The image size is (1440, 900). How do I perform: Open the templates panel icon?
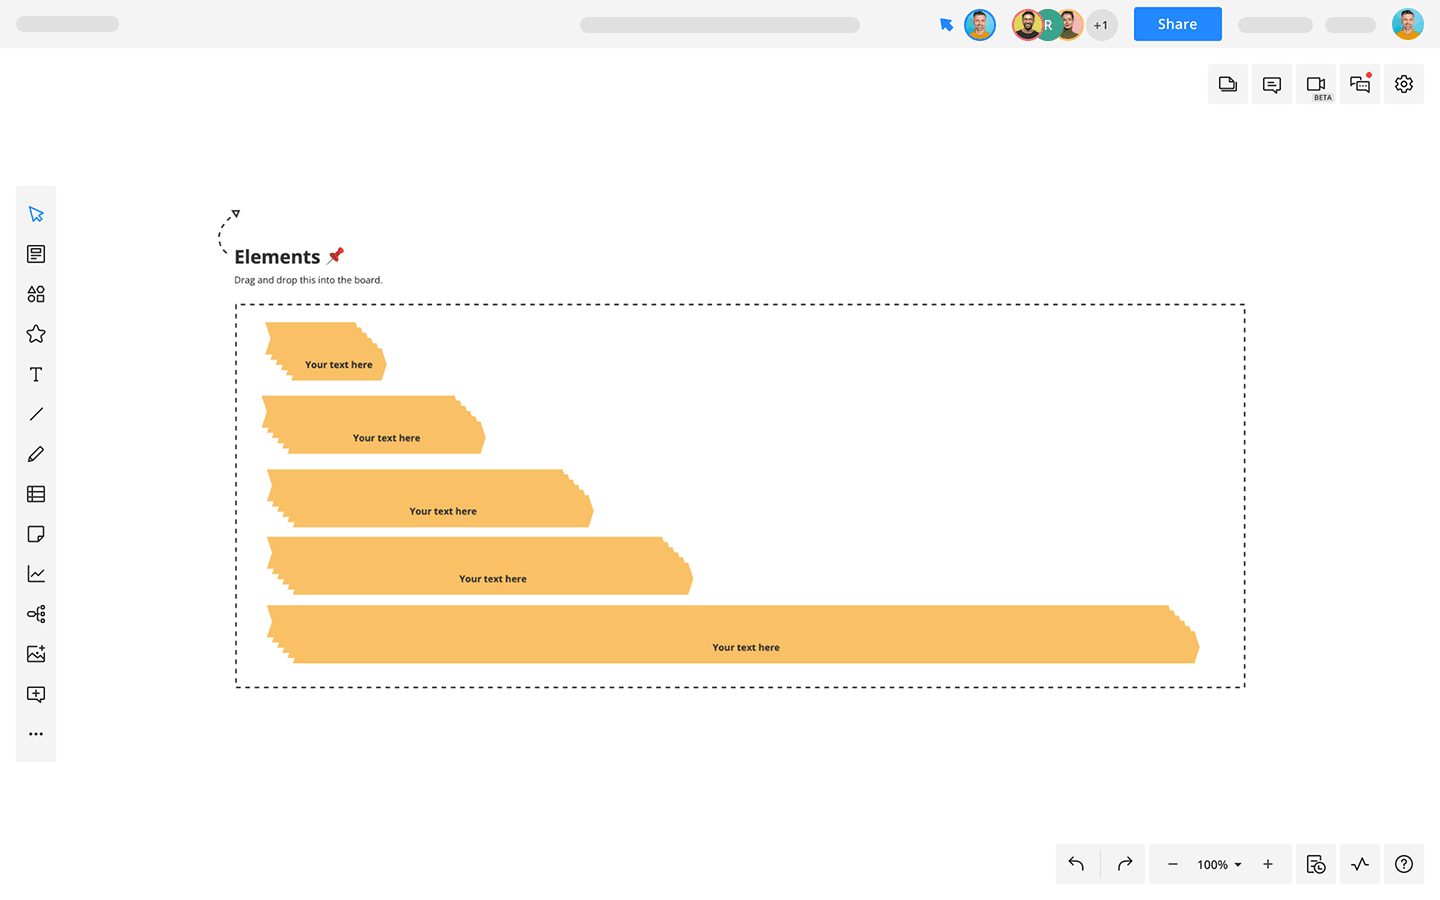(x=36, y=254)
